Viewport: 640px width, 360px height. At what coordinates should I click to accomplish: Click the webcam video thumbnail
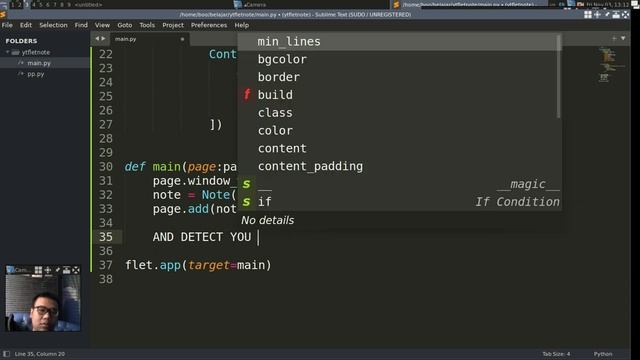pos(43,303)
